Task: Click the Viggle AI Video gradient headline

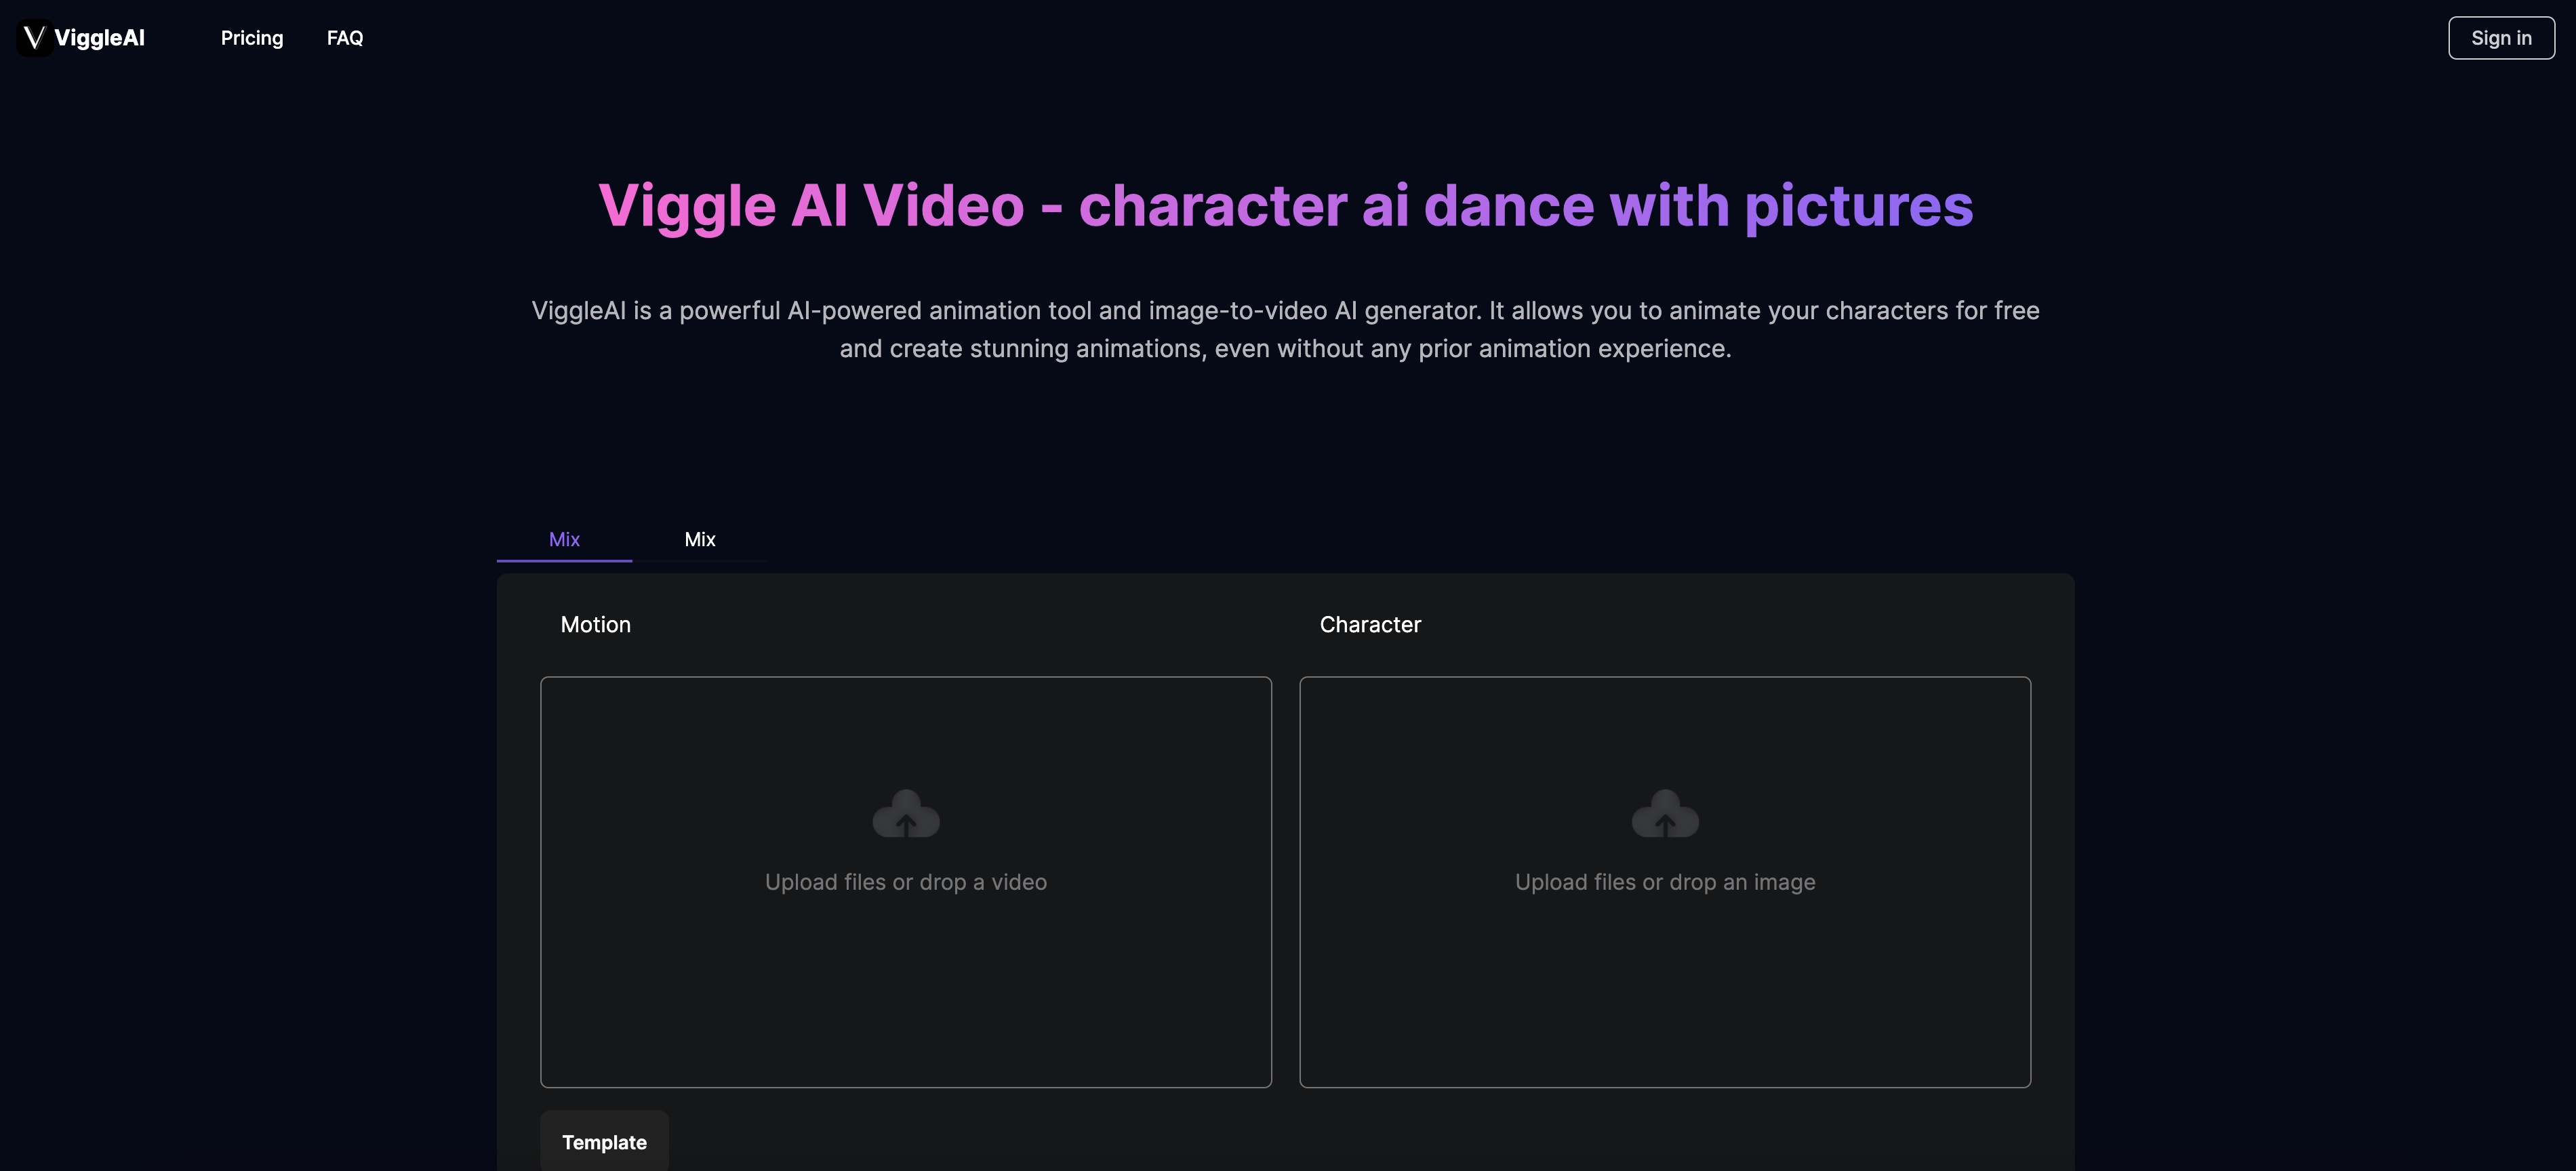Action: point(1285,206)
